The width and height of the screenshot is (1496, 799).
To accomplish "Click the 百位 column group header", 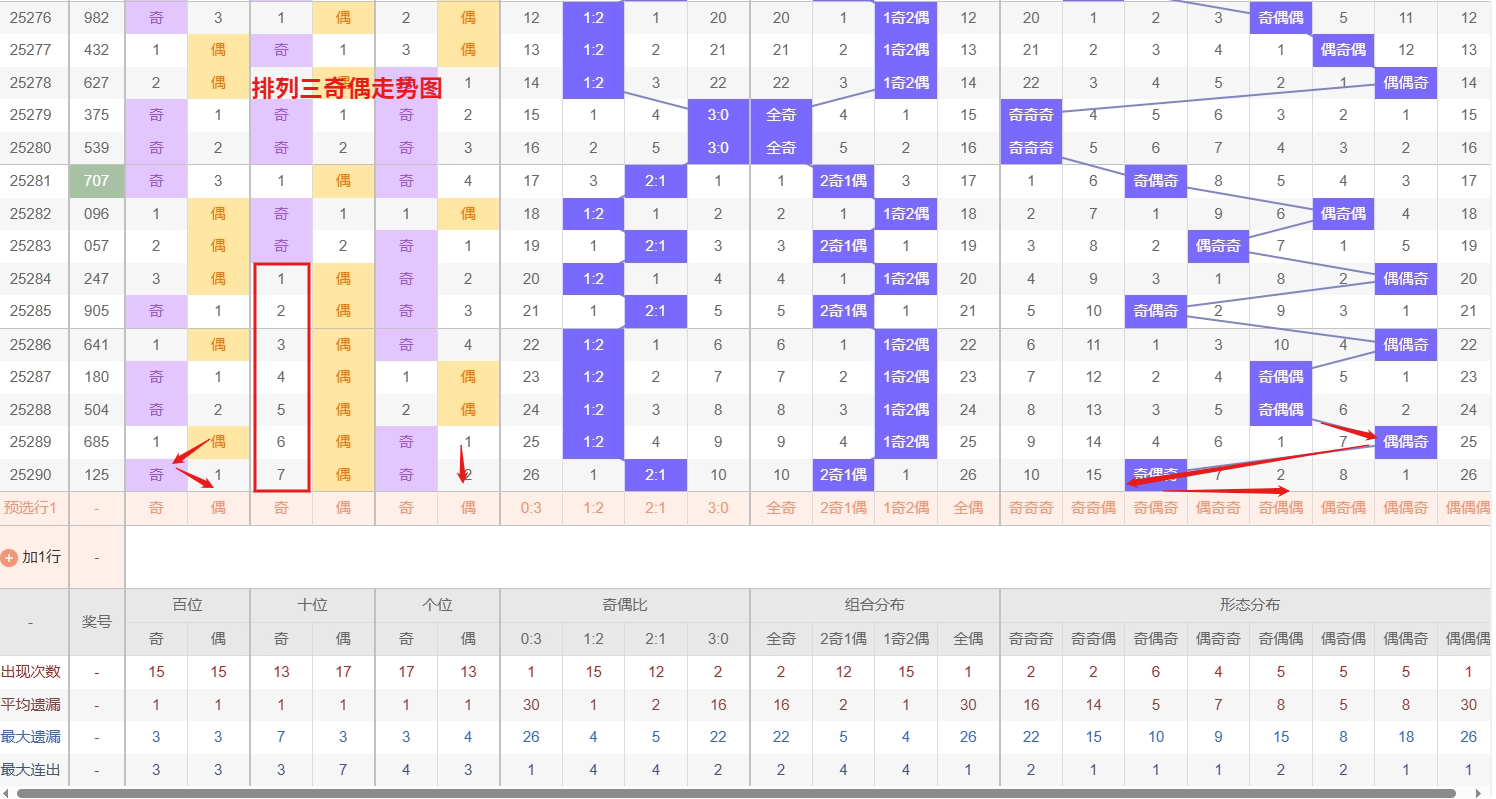I will [187, 605].
